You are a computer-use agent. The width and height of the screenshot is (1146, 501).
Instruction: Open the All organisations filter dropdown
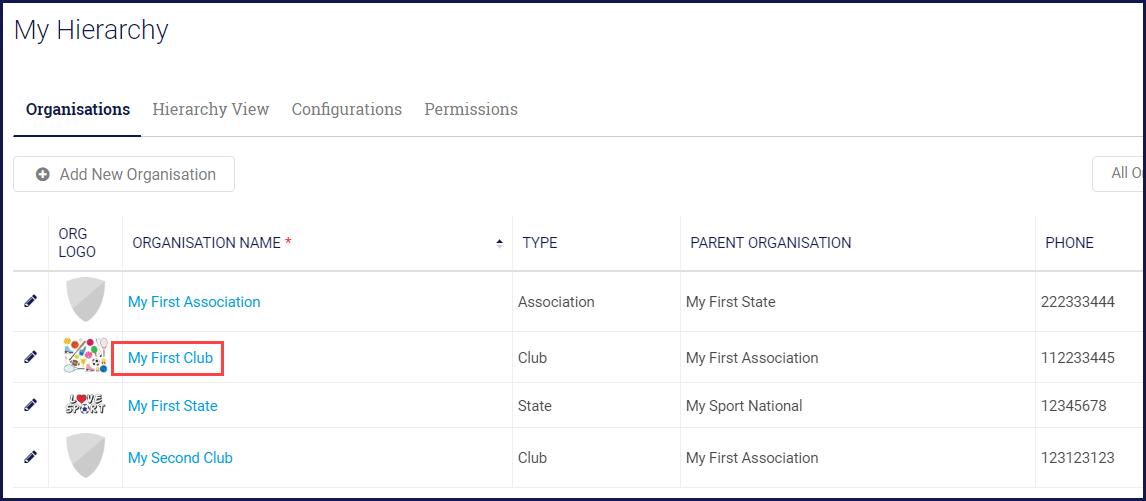(1120, 174)
